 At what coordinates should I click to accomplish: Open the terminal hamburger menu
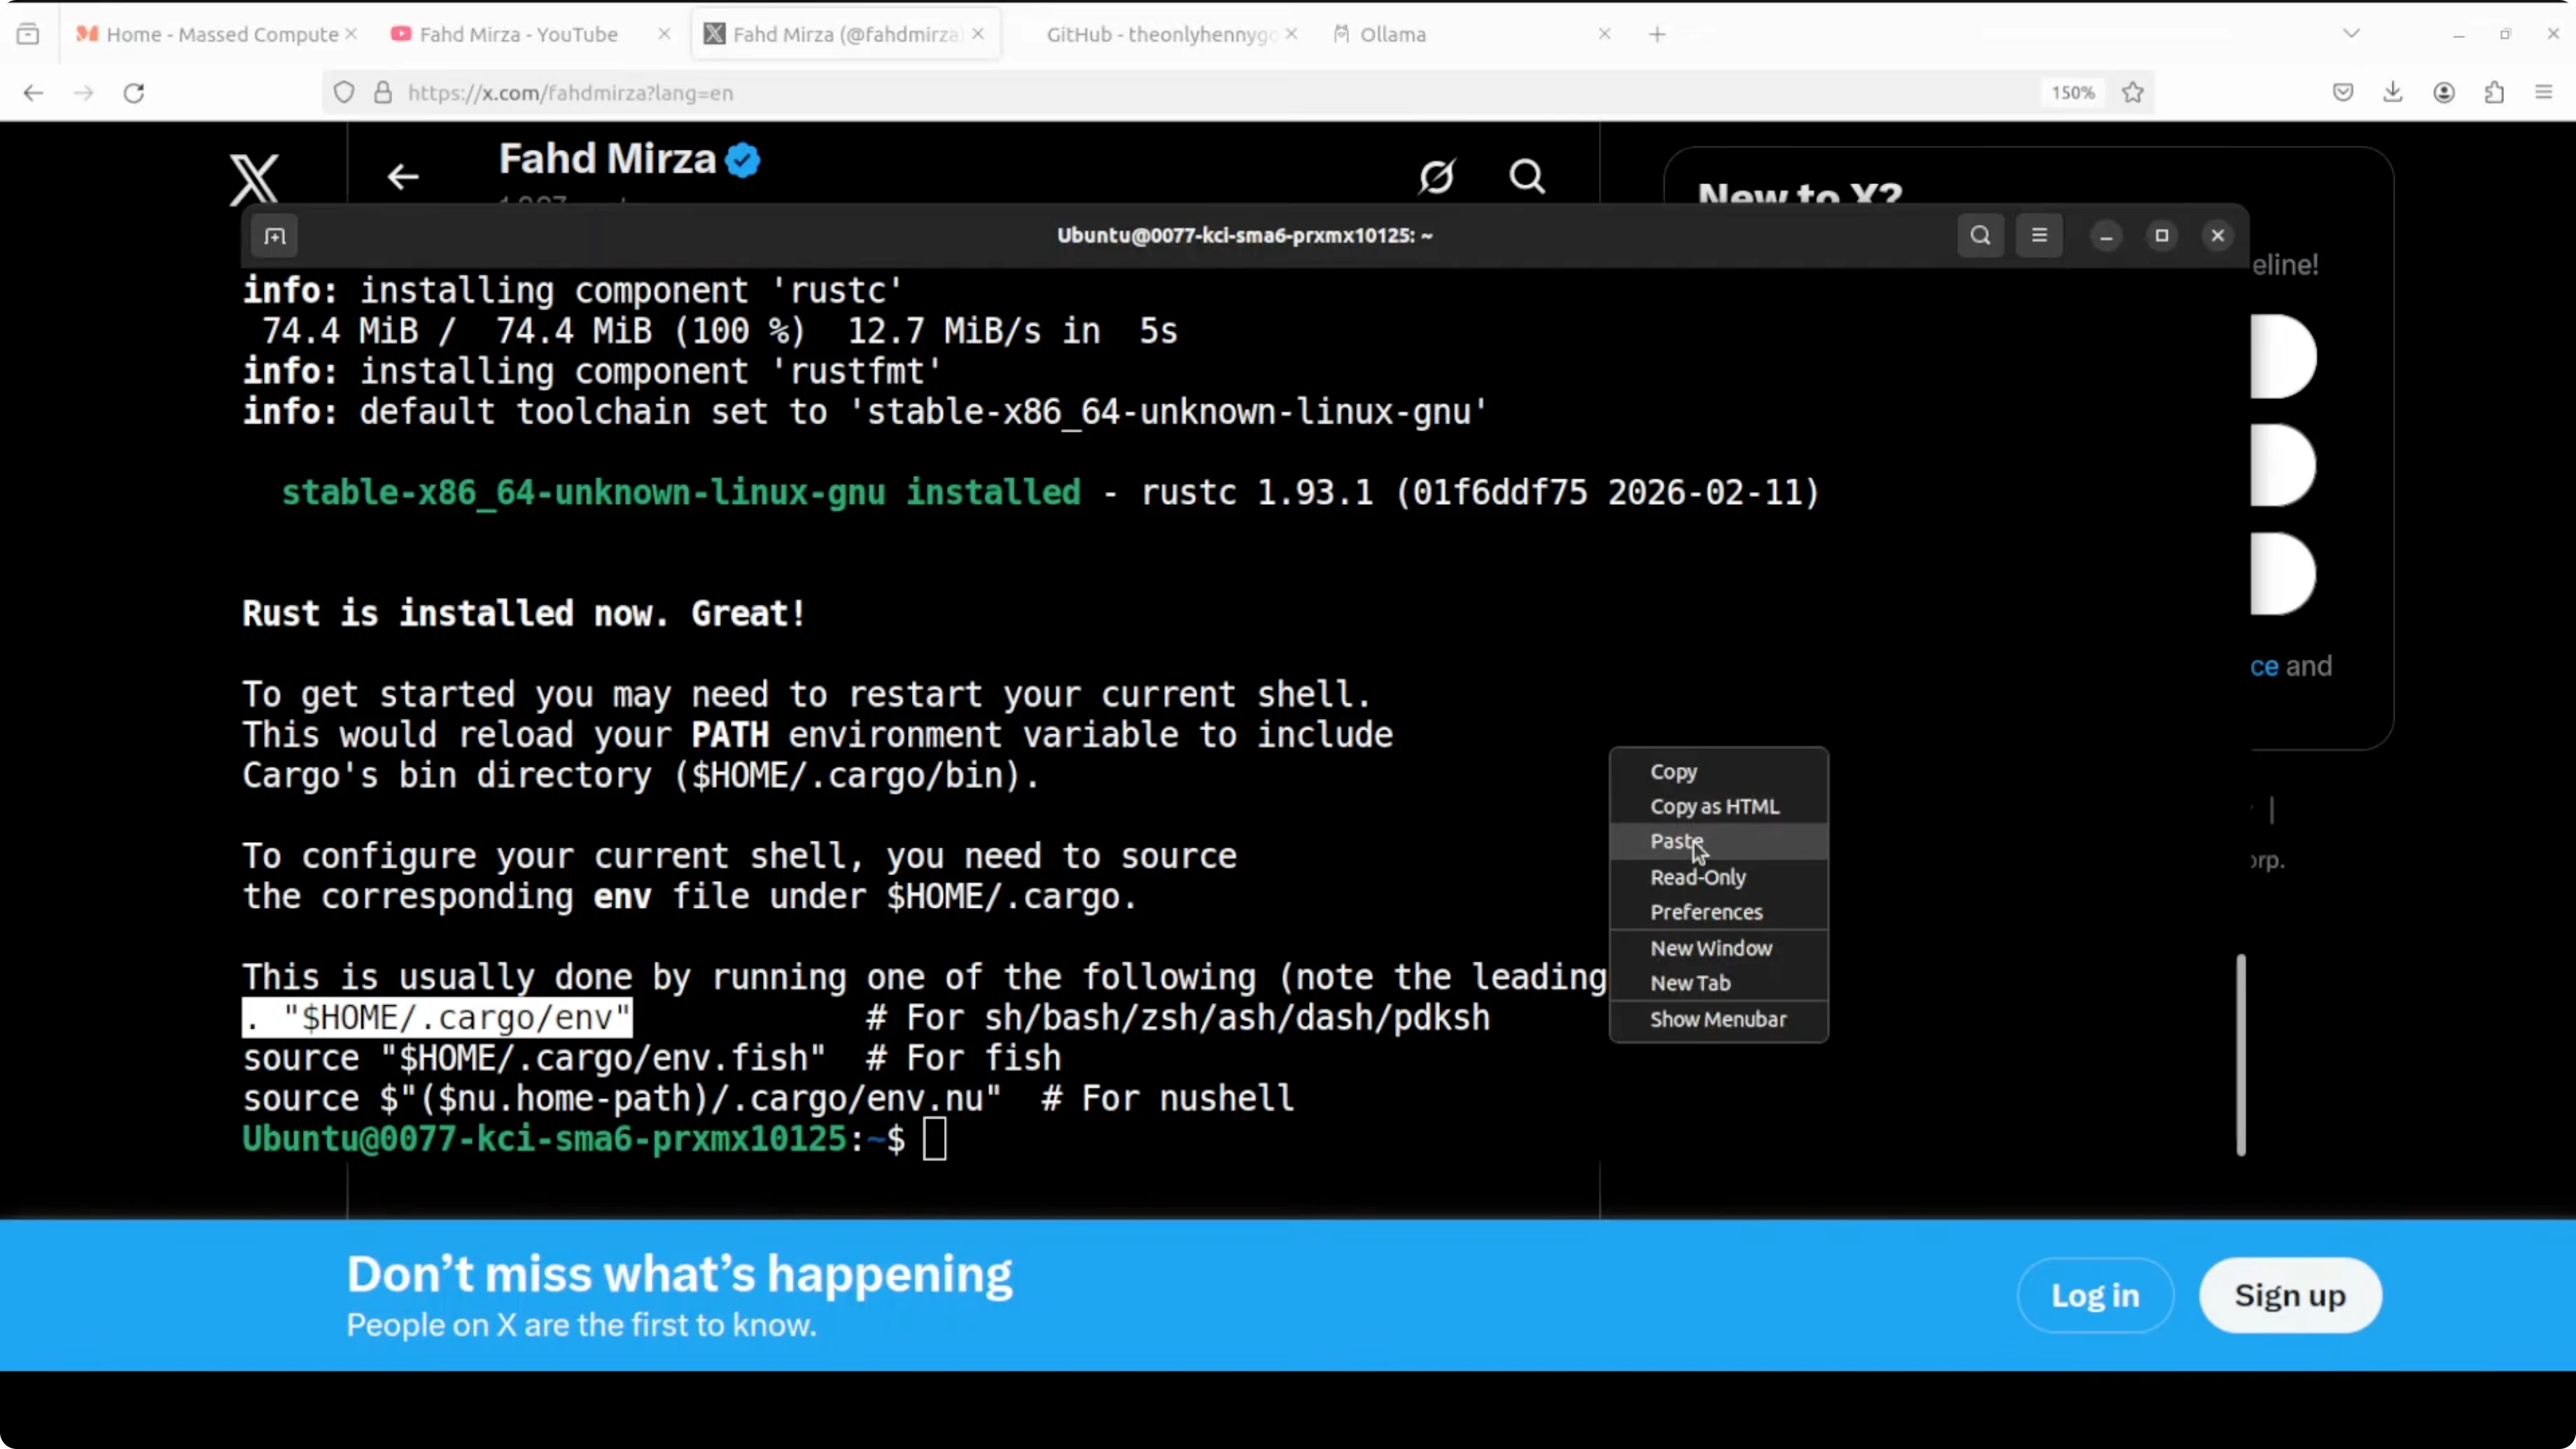tap(2039, 236)
